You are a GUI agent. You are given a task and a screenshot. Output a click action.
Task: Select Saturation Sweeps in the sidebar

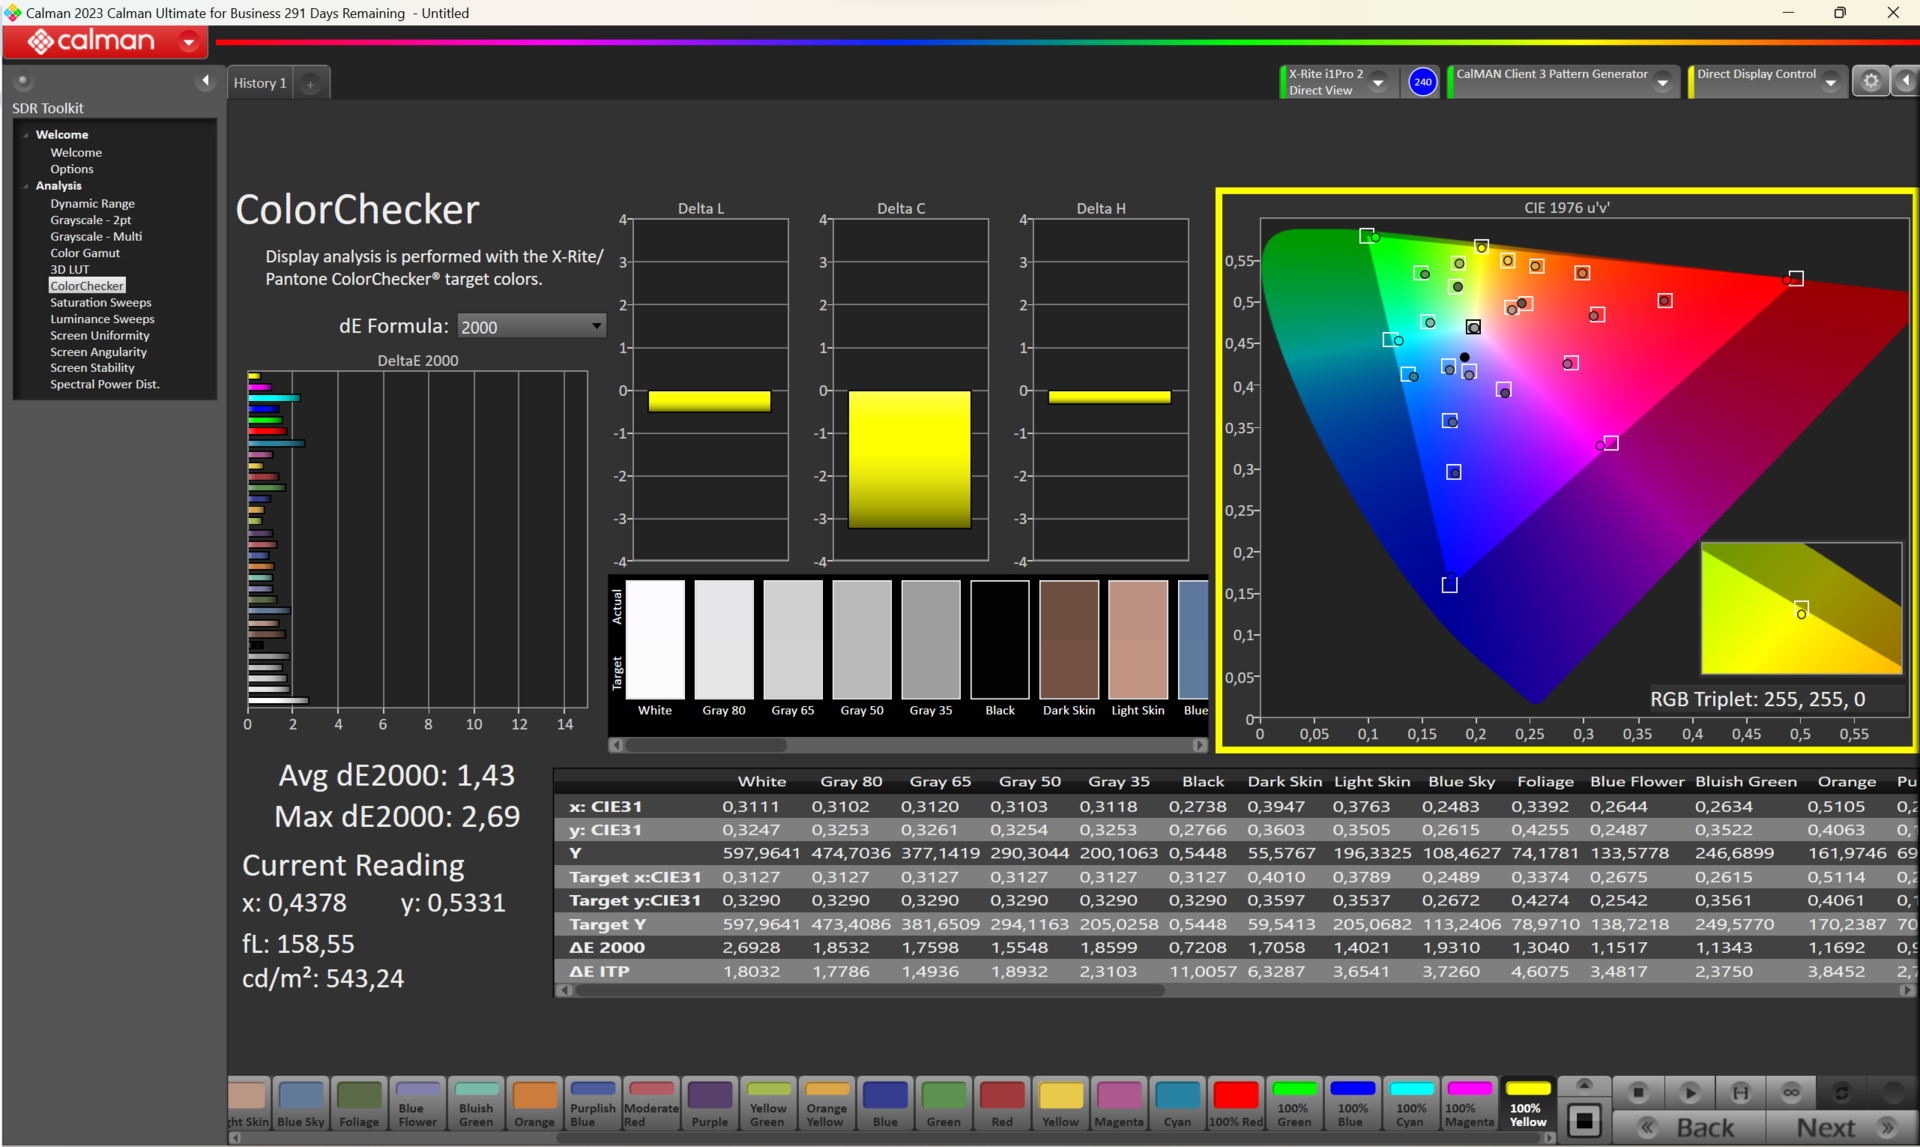(x=101, y=302)
